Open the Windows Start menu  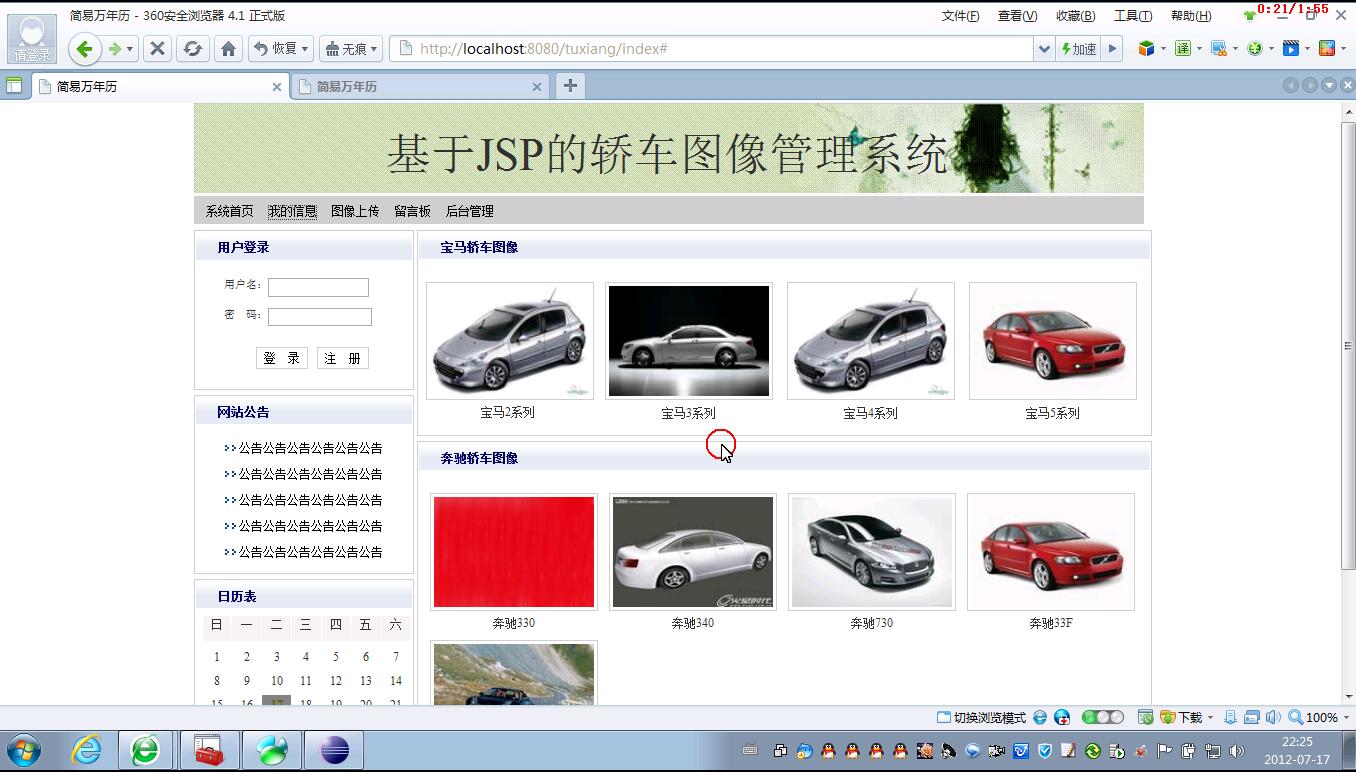coord(24,750)
